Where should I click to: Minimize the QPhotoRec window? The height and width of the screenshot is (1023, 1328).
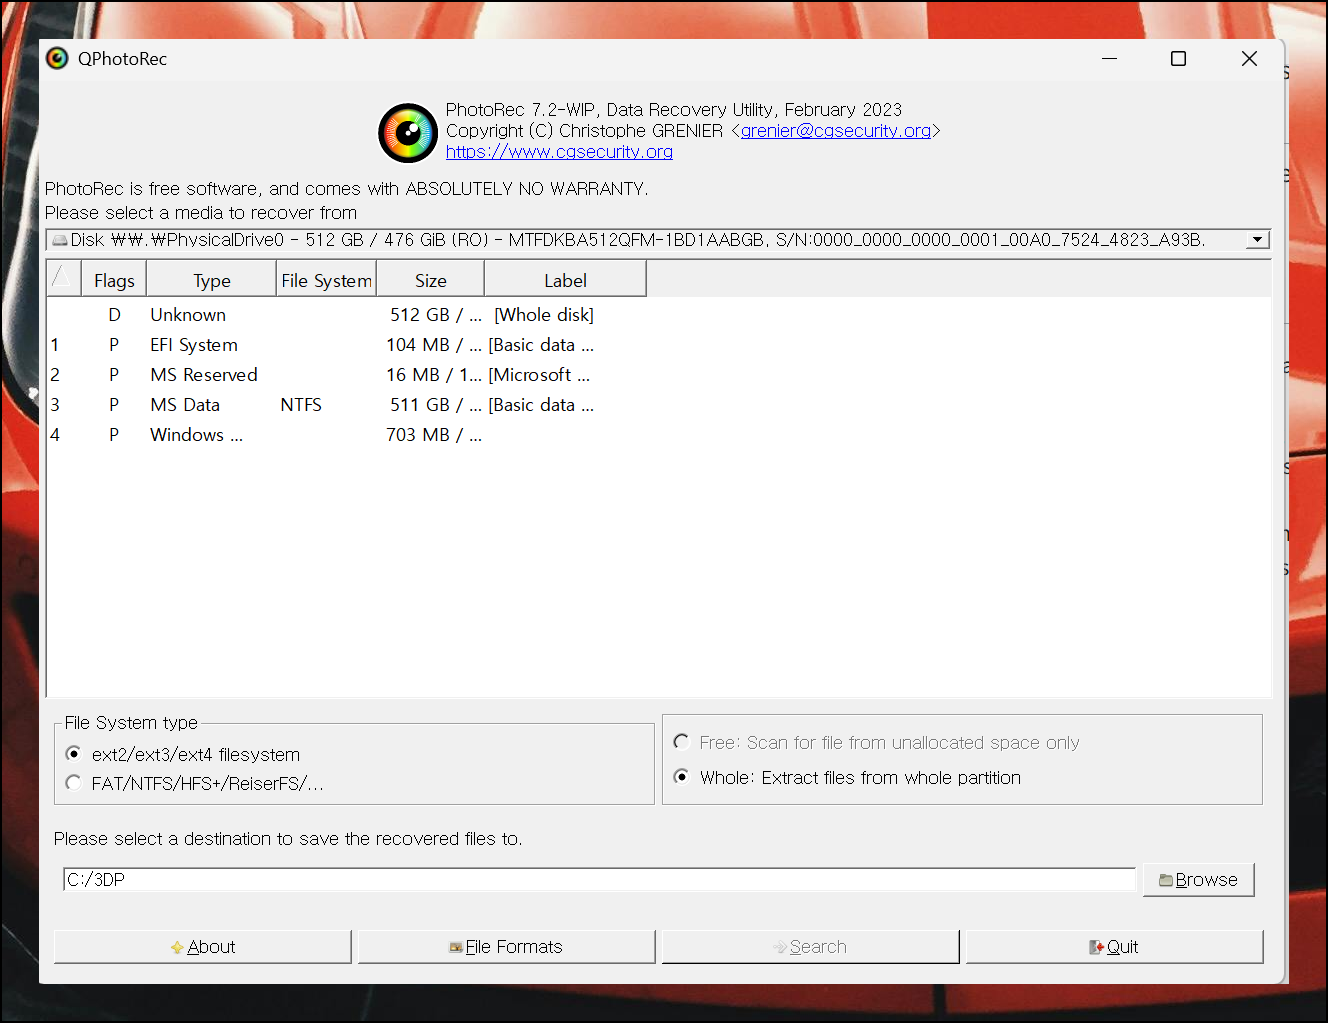[x=1109, y=59]
